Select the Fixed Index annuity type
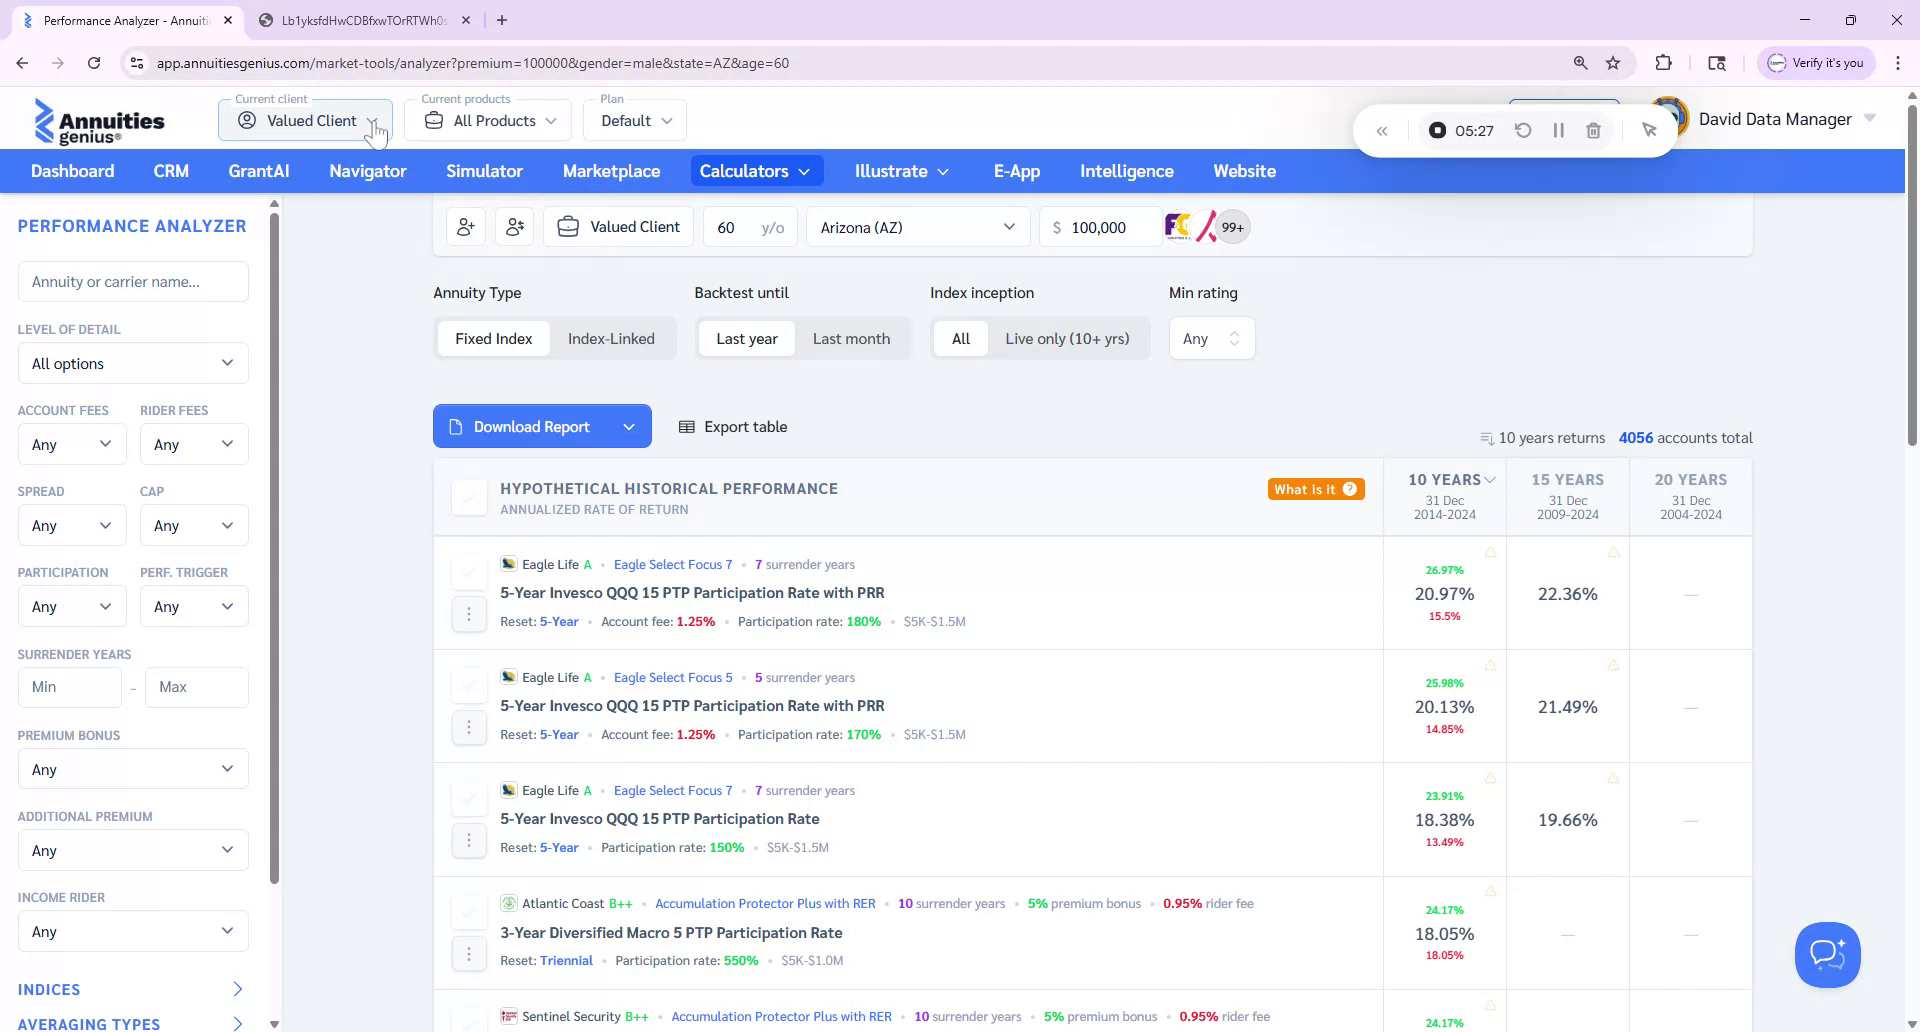The height and width of the screenshot is (1032, 1920). tap(493, 338)
